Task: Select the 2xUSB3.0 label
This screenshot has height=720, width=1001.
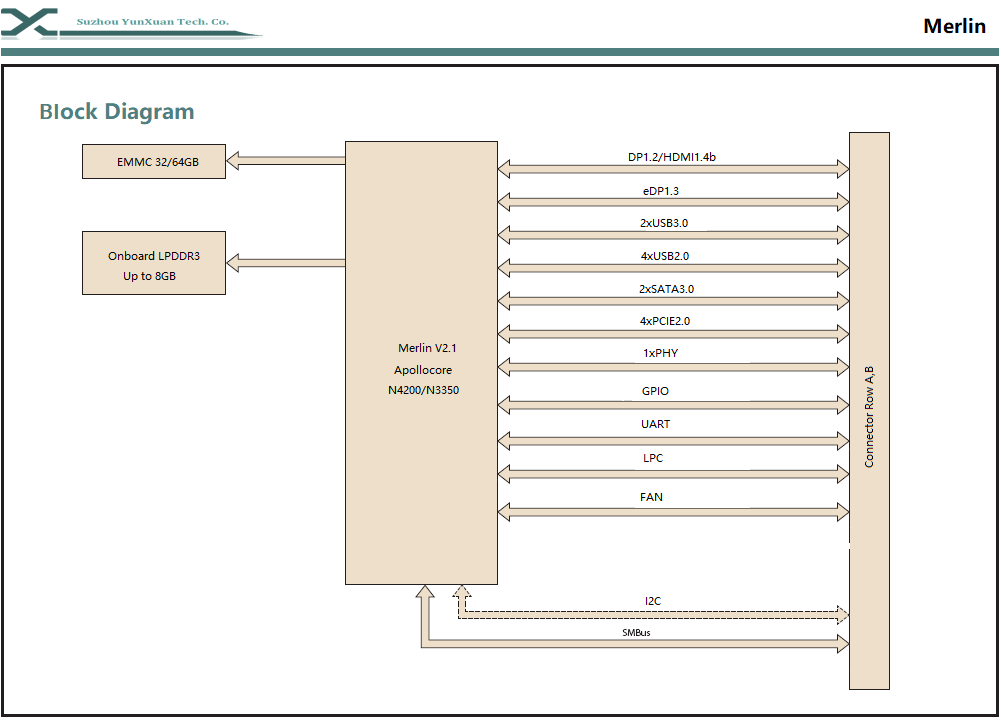Action: tap(664, 223)
